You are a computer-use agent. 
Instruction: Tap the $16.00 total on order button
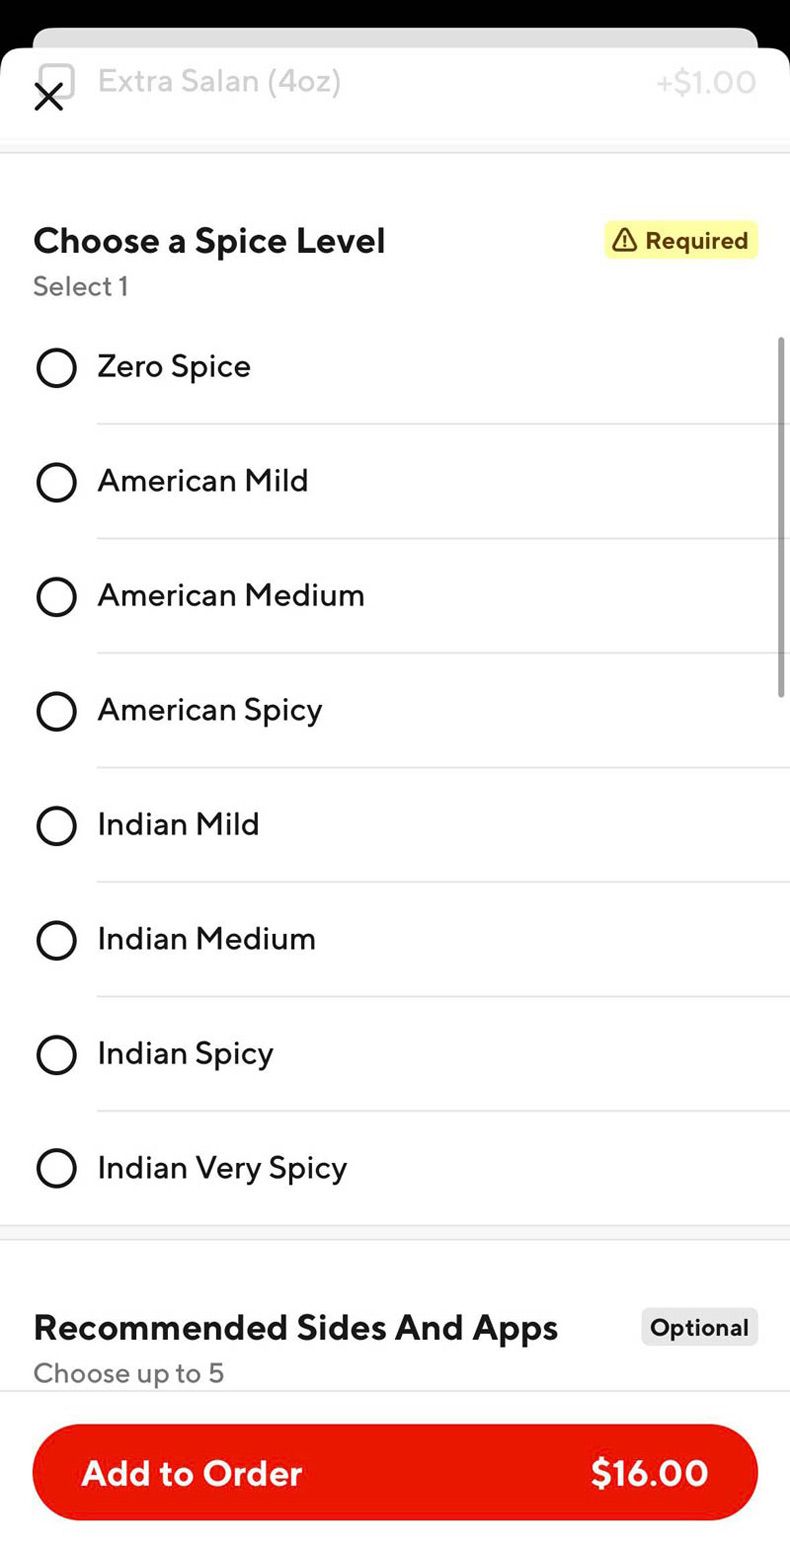(x=649, y=1472)
